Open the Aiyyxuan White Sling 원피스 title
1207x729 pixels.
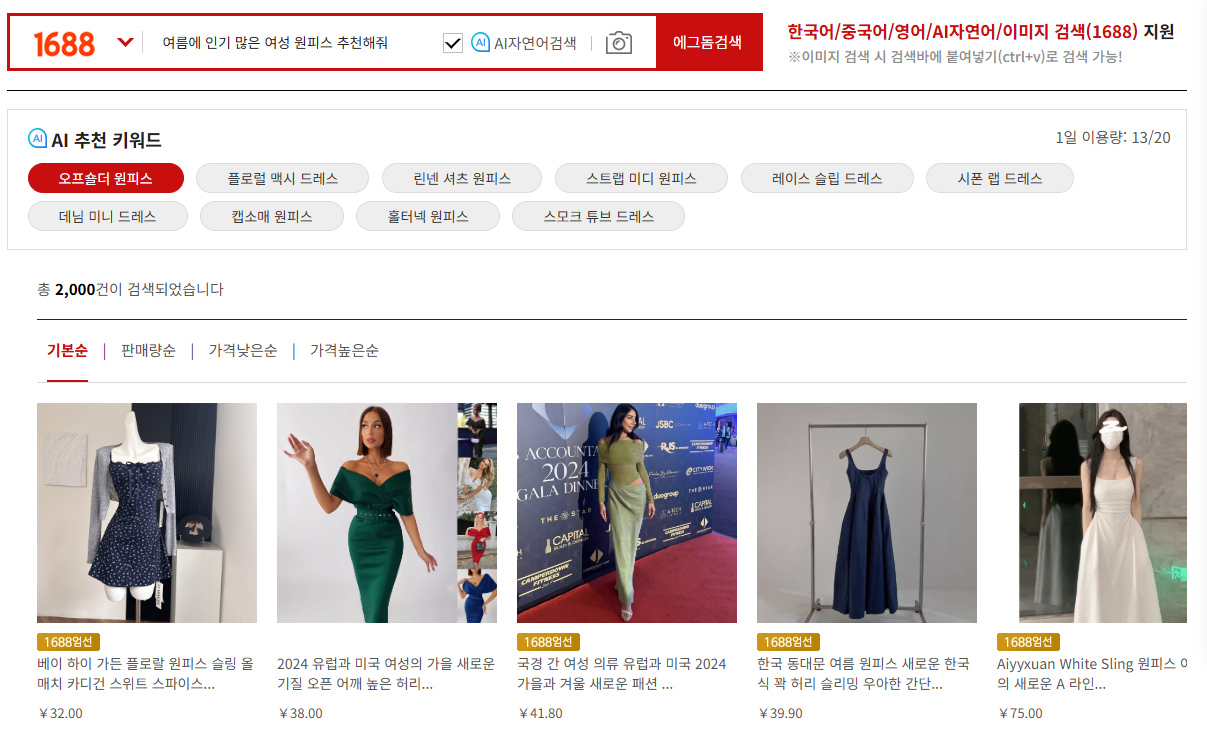1092,674
